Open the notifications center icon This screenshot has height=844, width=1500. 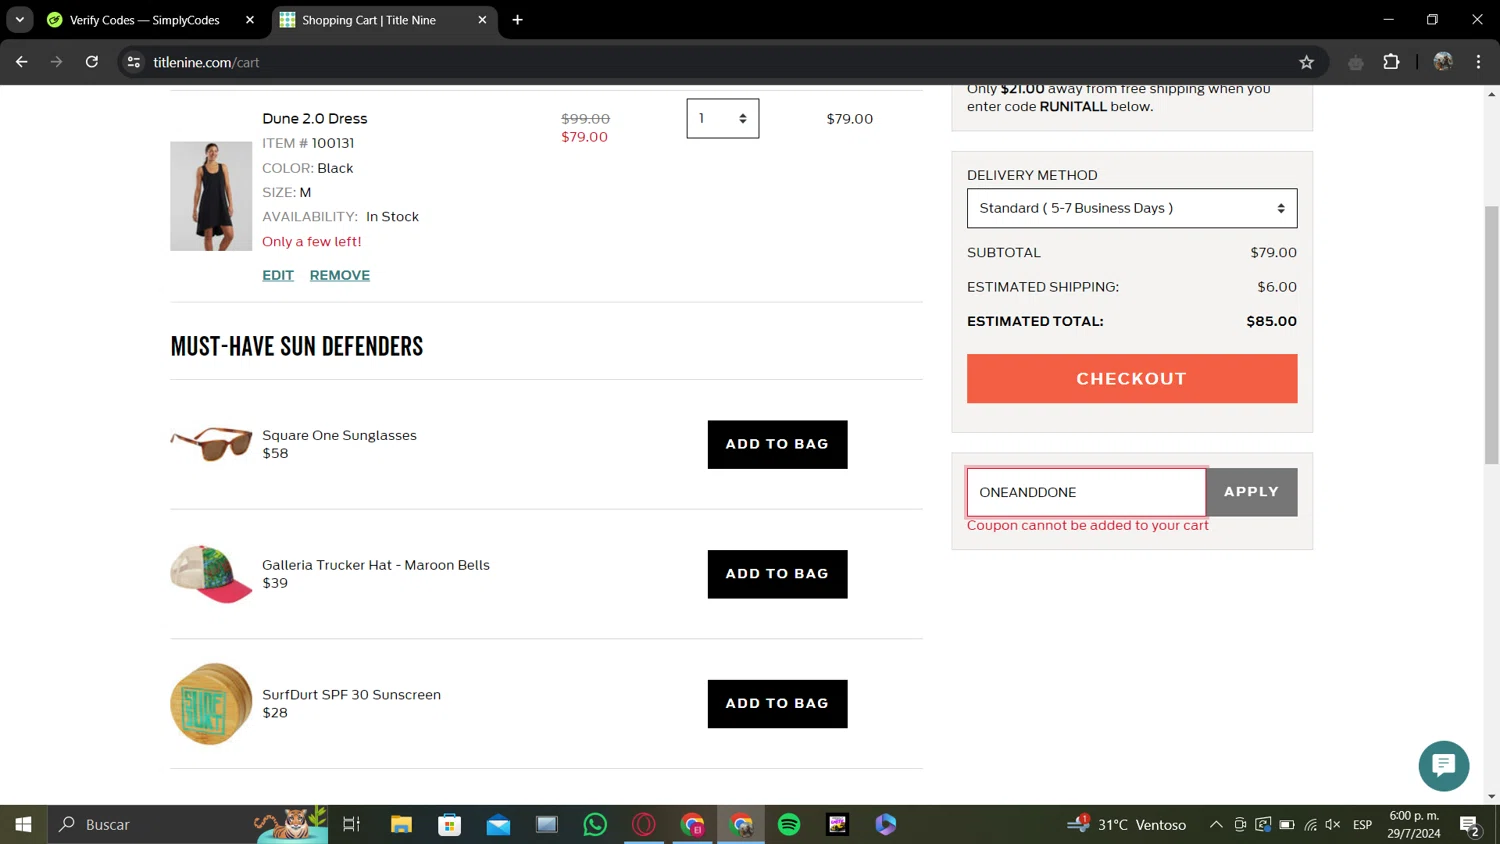tap(1470, 825)
